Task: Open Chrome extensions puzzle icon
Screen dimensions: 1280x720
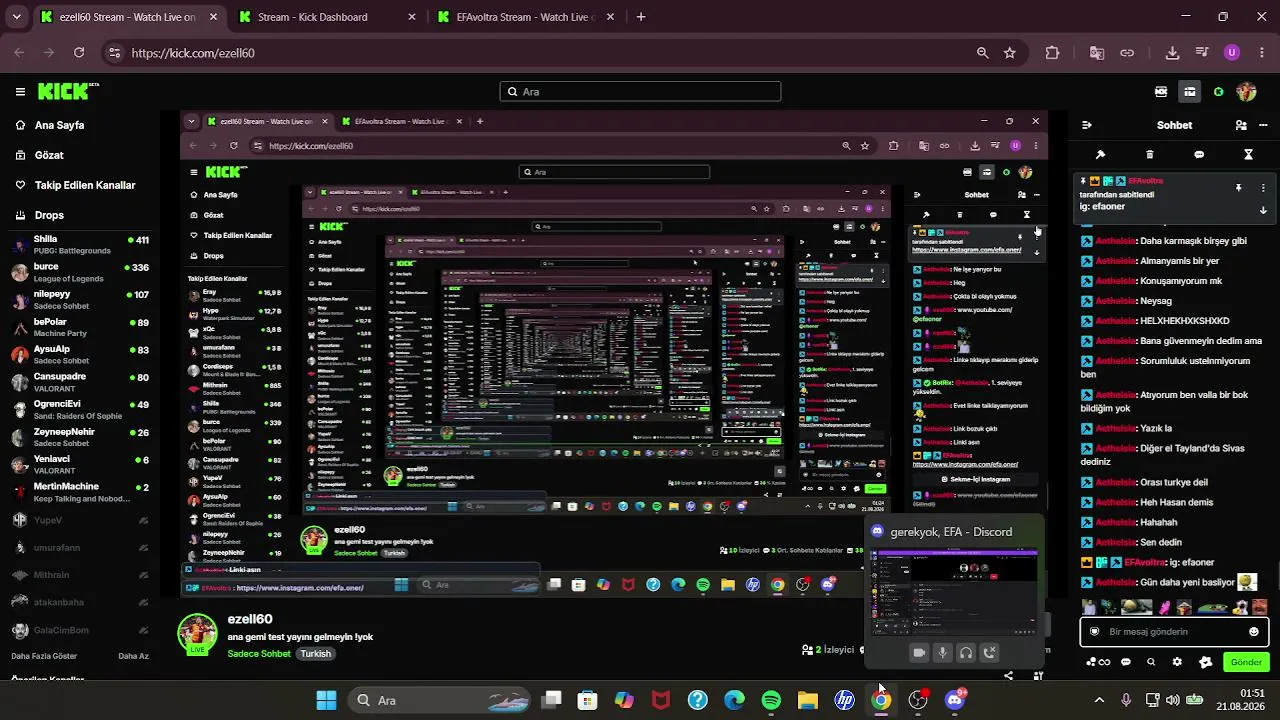Action: point(1052,53)
